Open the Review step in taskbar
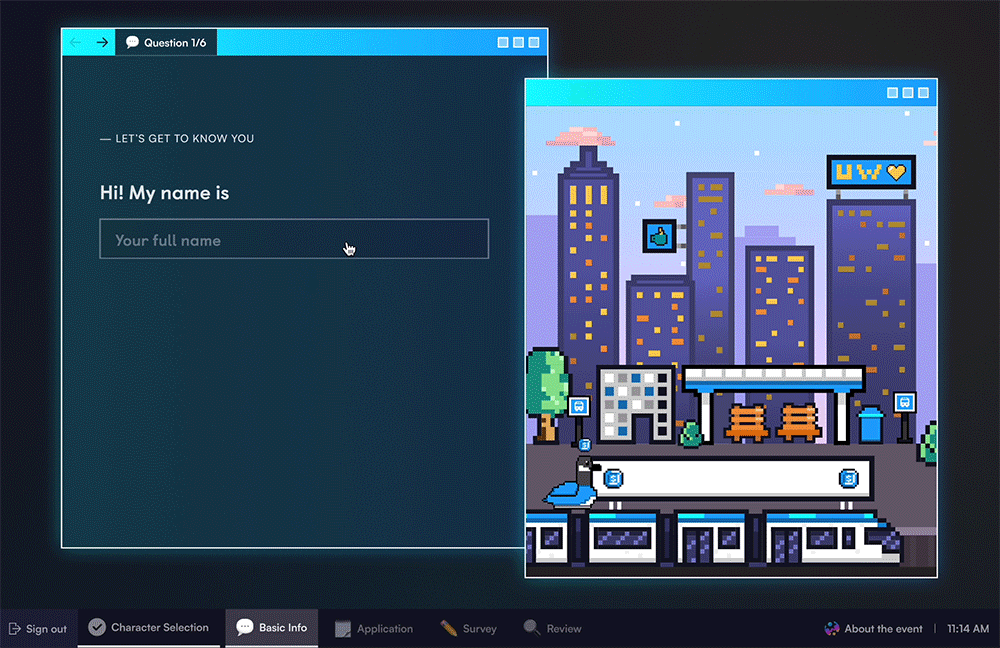 (552, 628)
